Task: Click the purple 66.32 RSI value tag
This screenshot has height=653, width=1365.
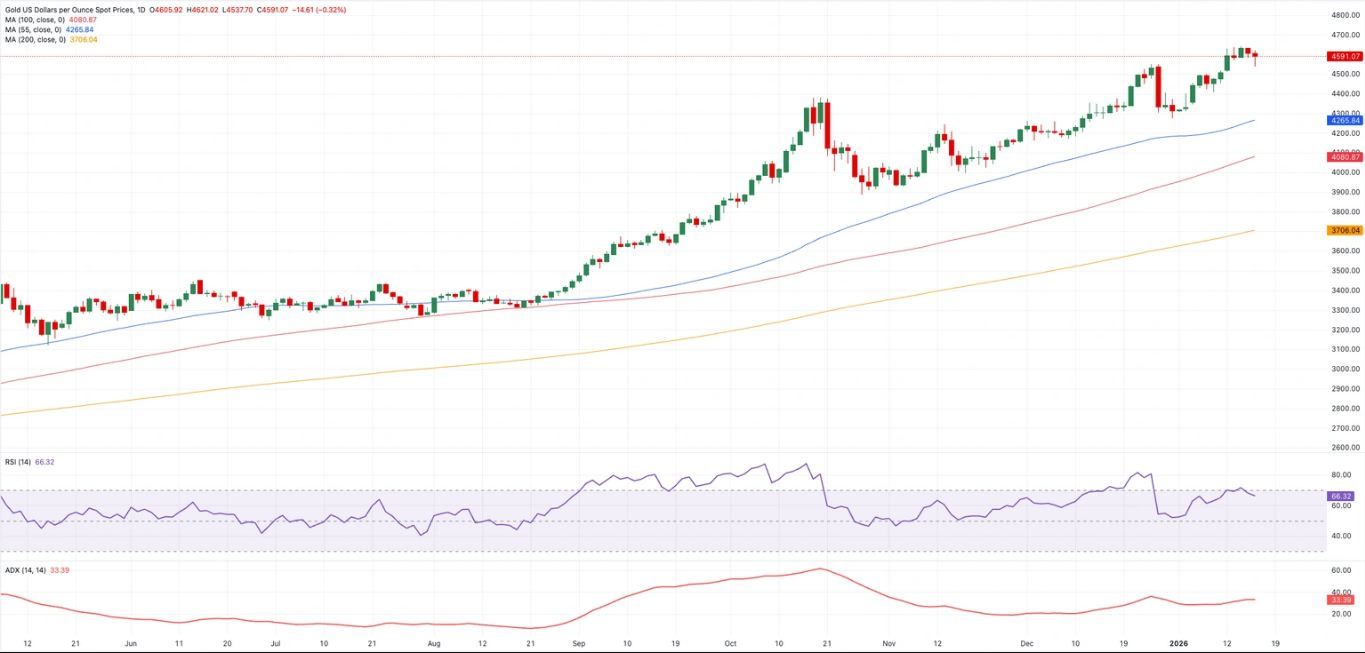Action: tap(1340, 496)
